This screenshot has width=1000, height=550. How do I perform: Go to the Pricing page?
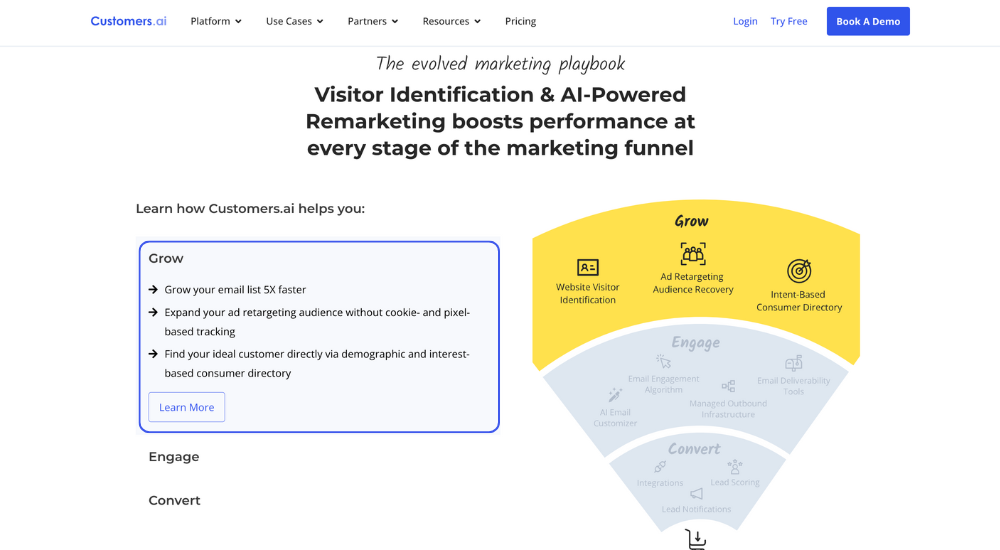point(520,21)
